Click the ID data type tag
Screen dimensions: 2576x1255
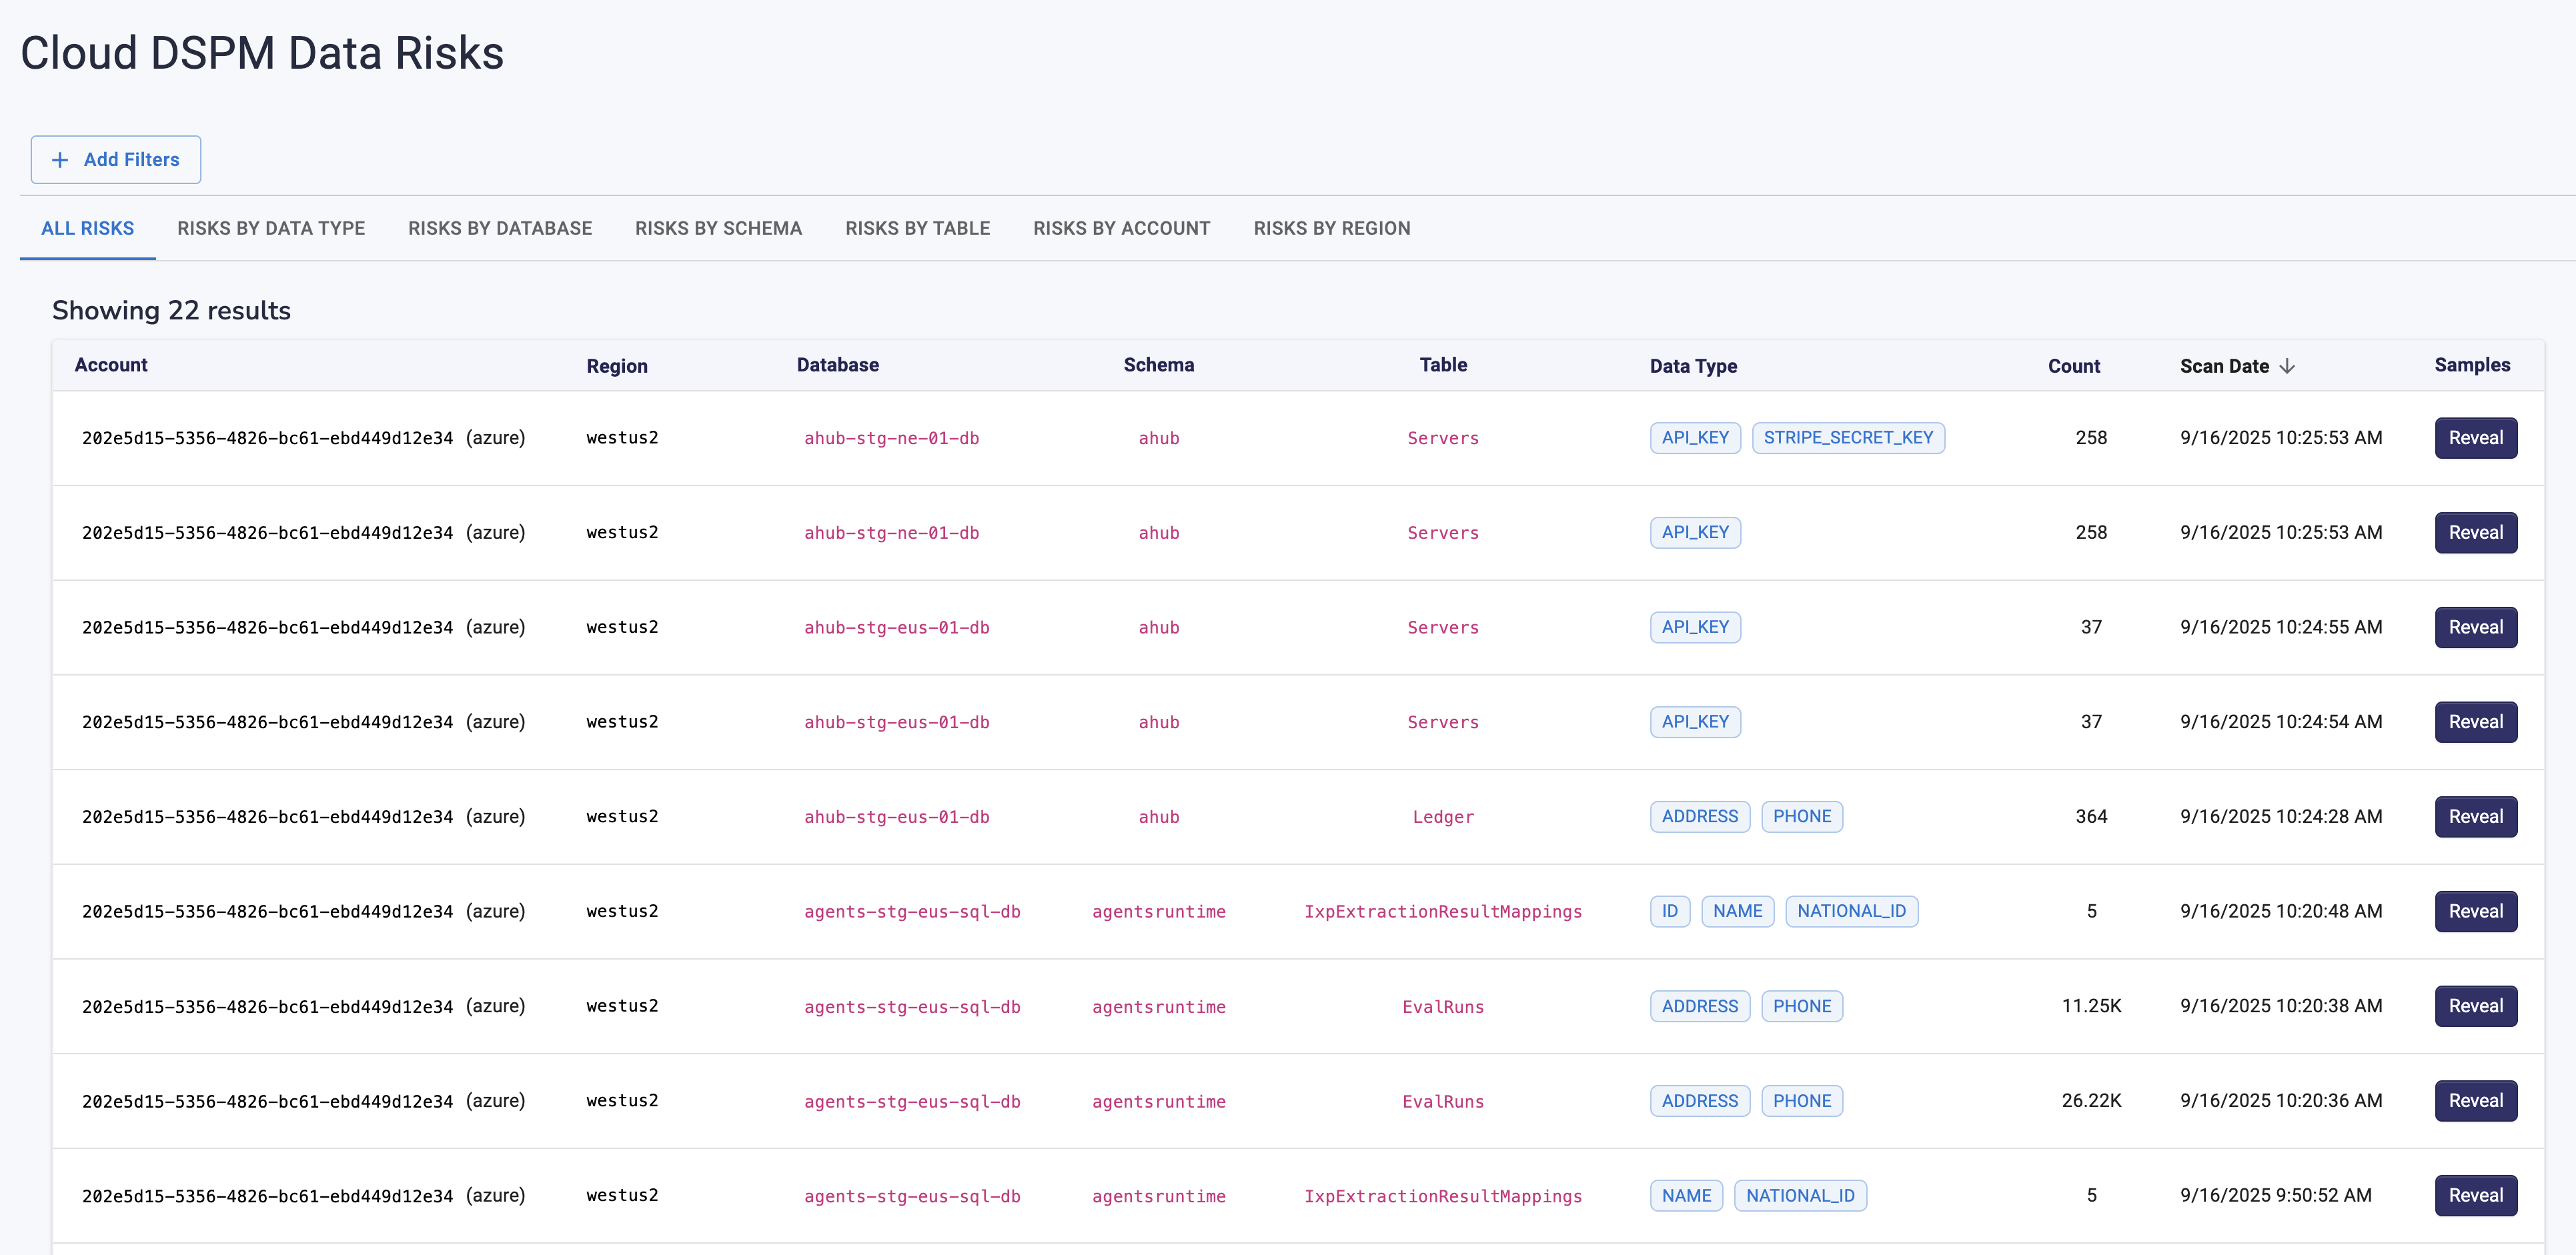pos(1670,911)
